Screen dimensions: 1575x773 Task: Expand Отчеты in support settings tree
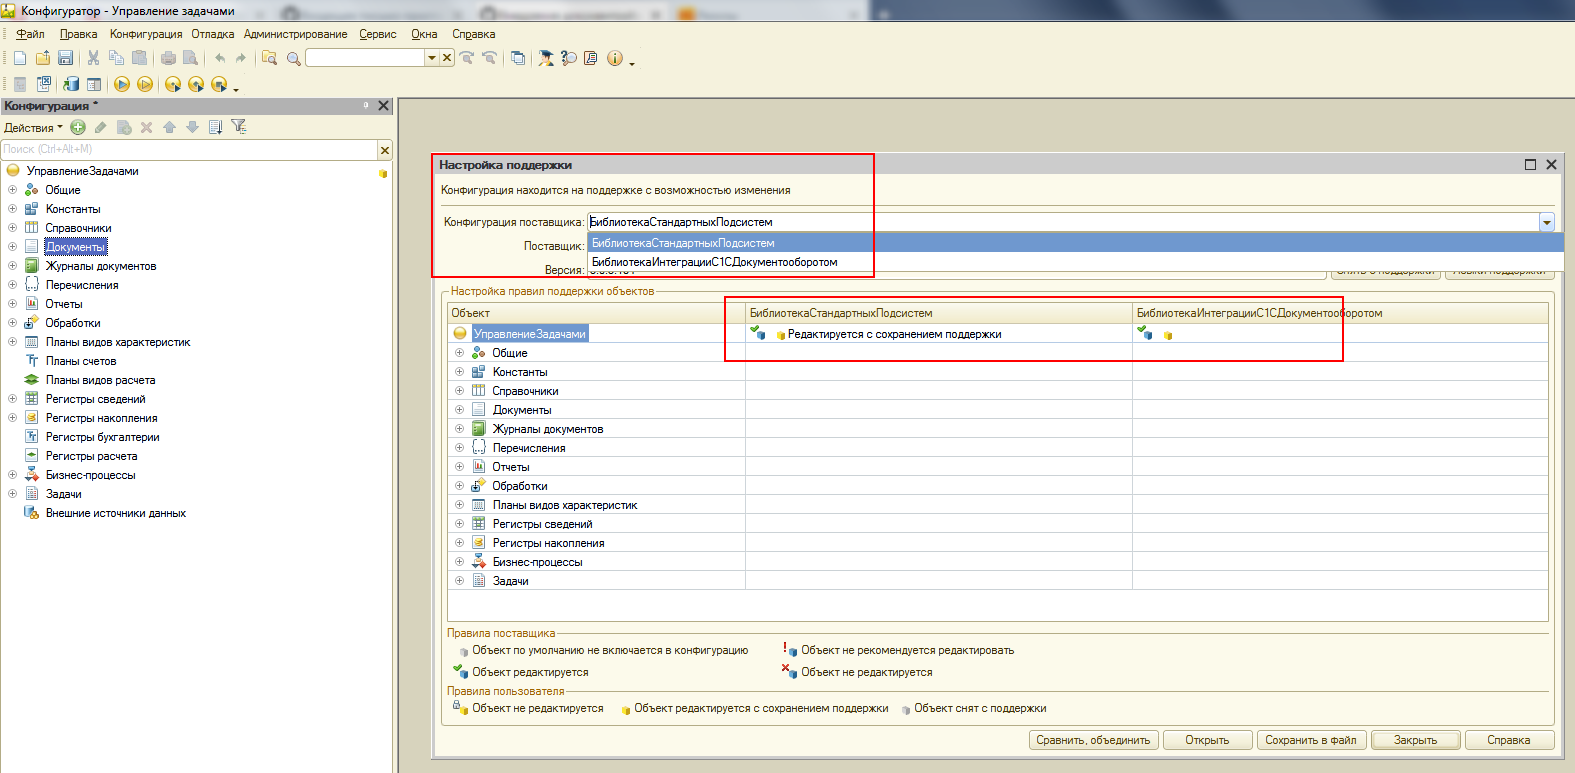click(459, 467)
